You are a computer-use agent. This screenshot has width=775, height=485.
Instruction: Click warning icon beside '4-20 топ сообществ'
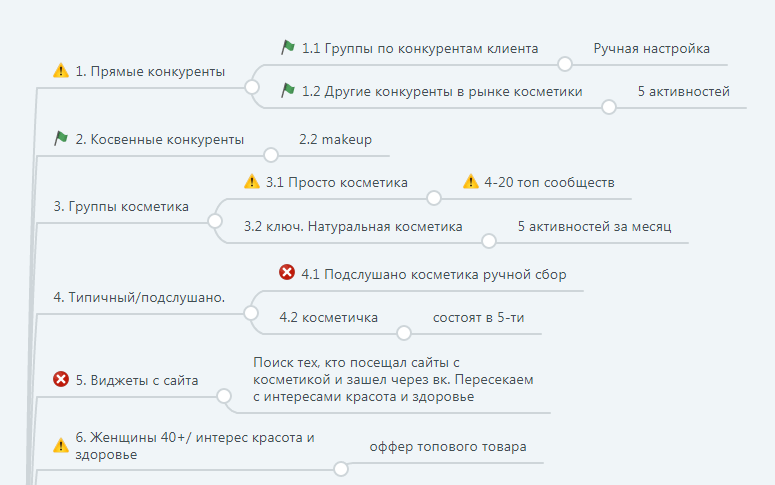click(x=471, y=182)
